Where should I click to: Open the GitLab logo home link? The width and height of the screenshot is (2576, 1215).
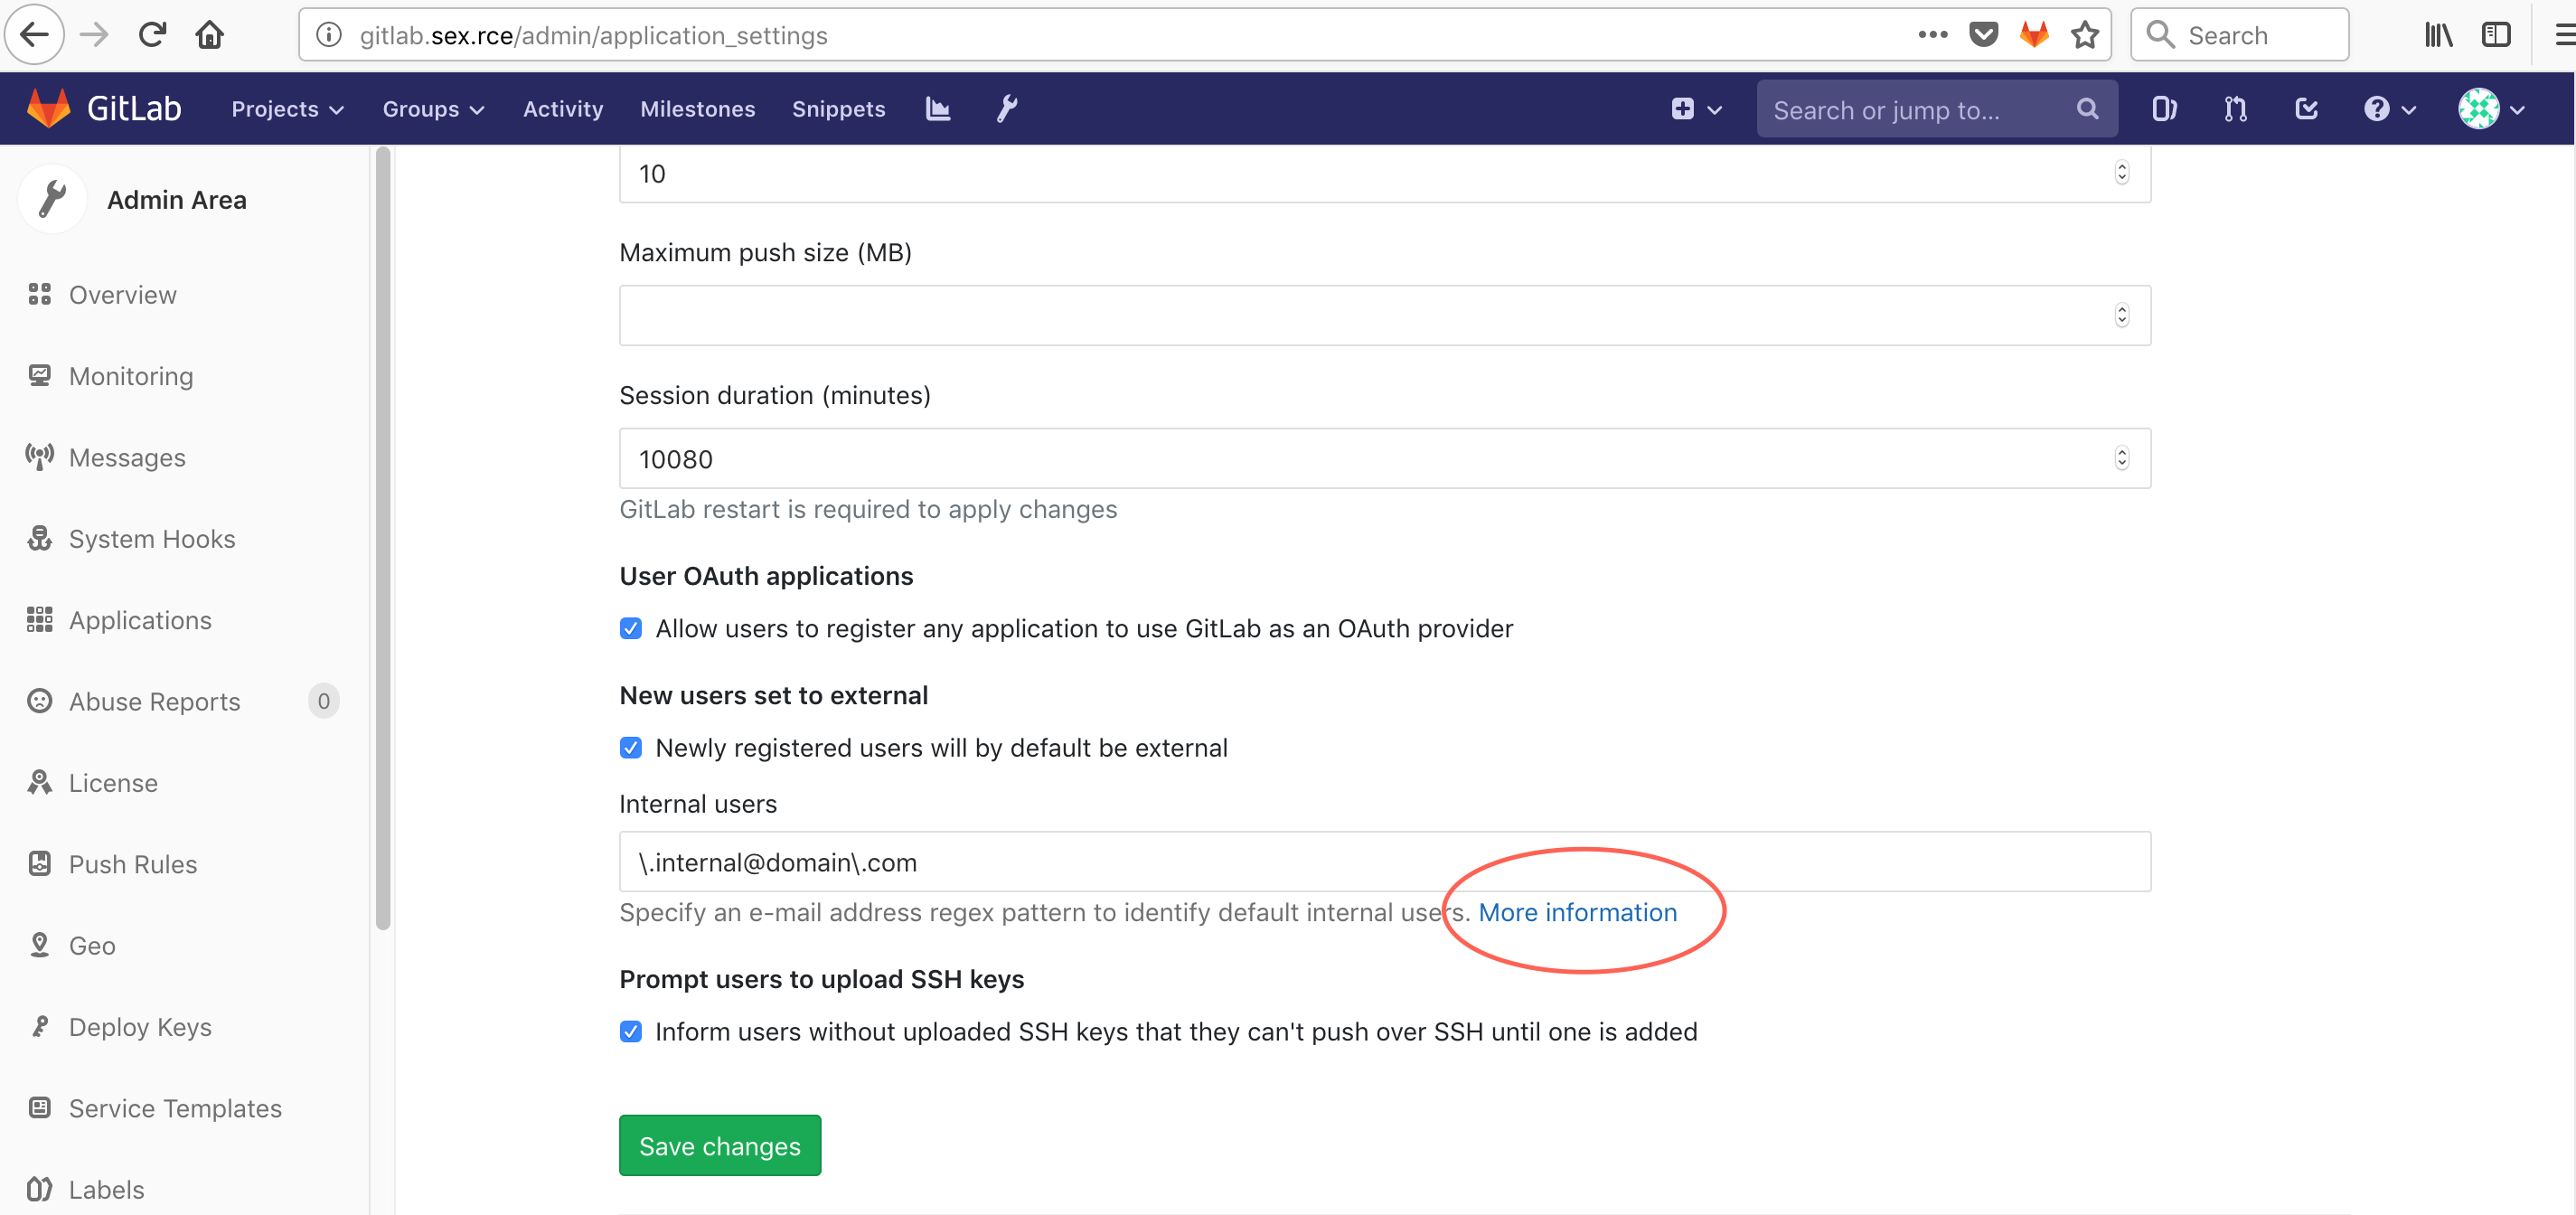(104, 108)
